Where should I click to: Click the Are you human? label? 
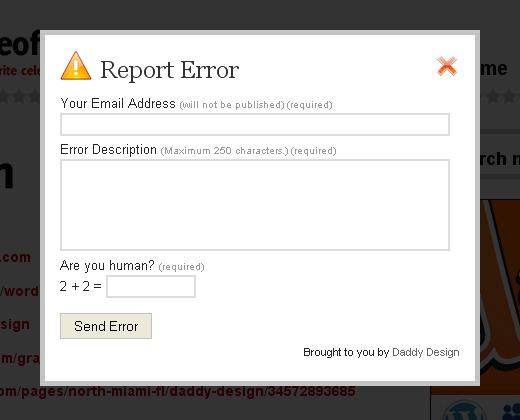coord(107,265)
